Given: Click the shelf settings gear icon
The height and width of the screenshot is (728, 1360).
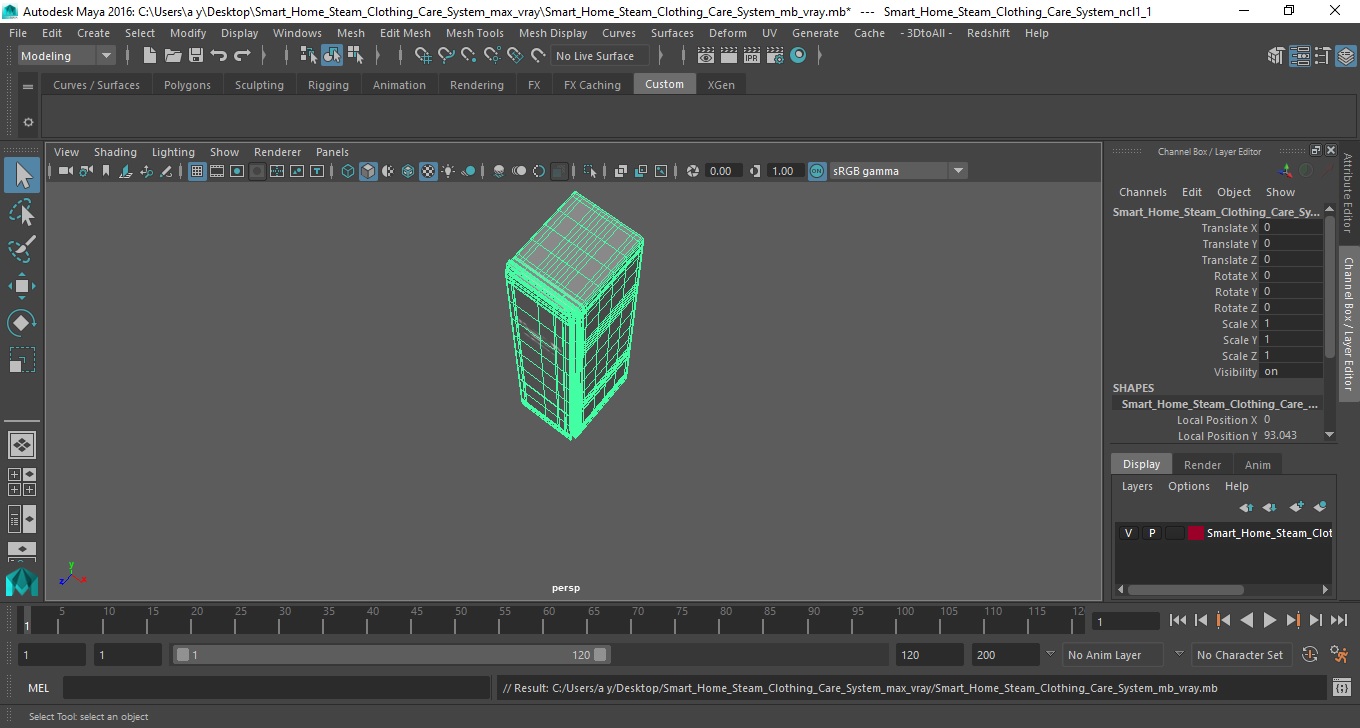Looking at the screenshot, I should point(28,123).
